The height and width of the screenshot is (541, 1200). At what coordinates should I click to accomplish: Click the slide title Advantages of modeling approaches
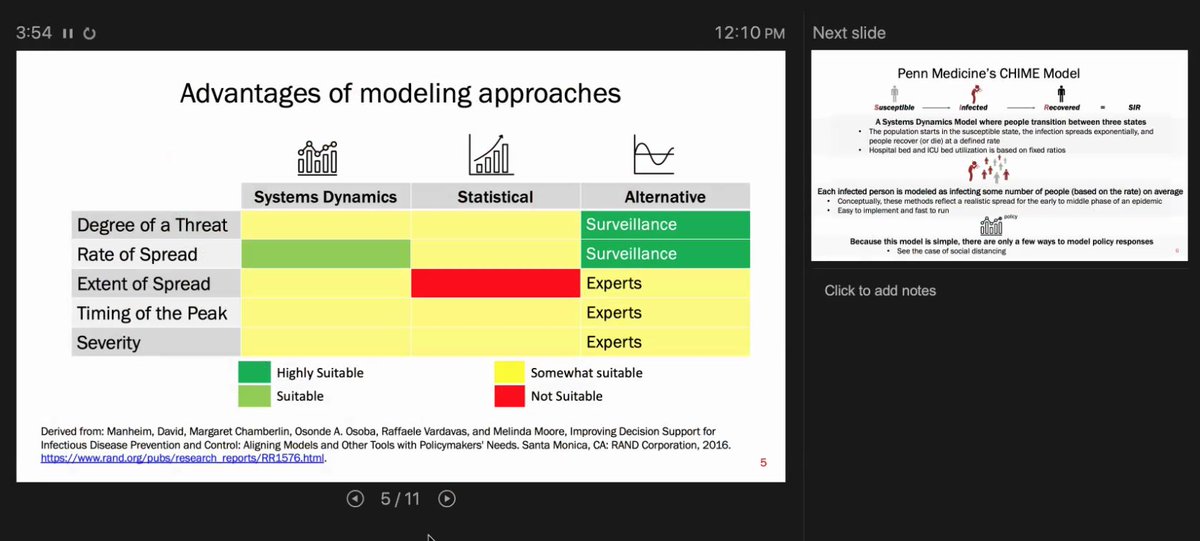(400, 94)
